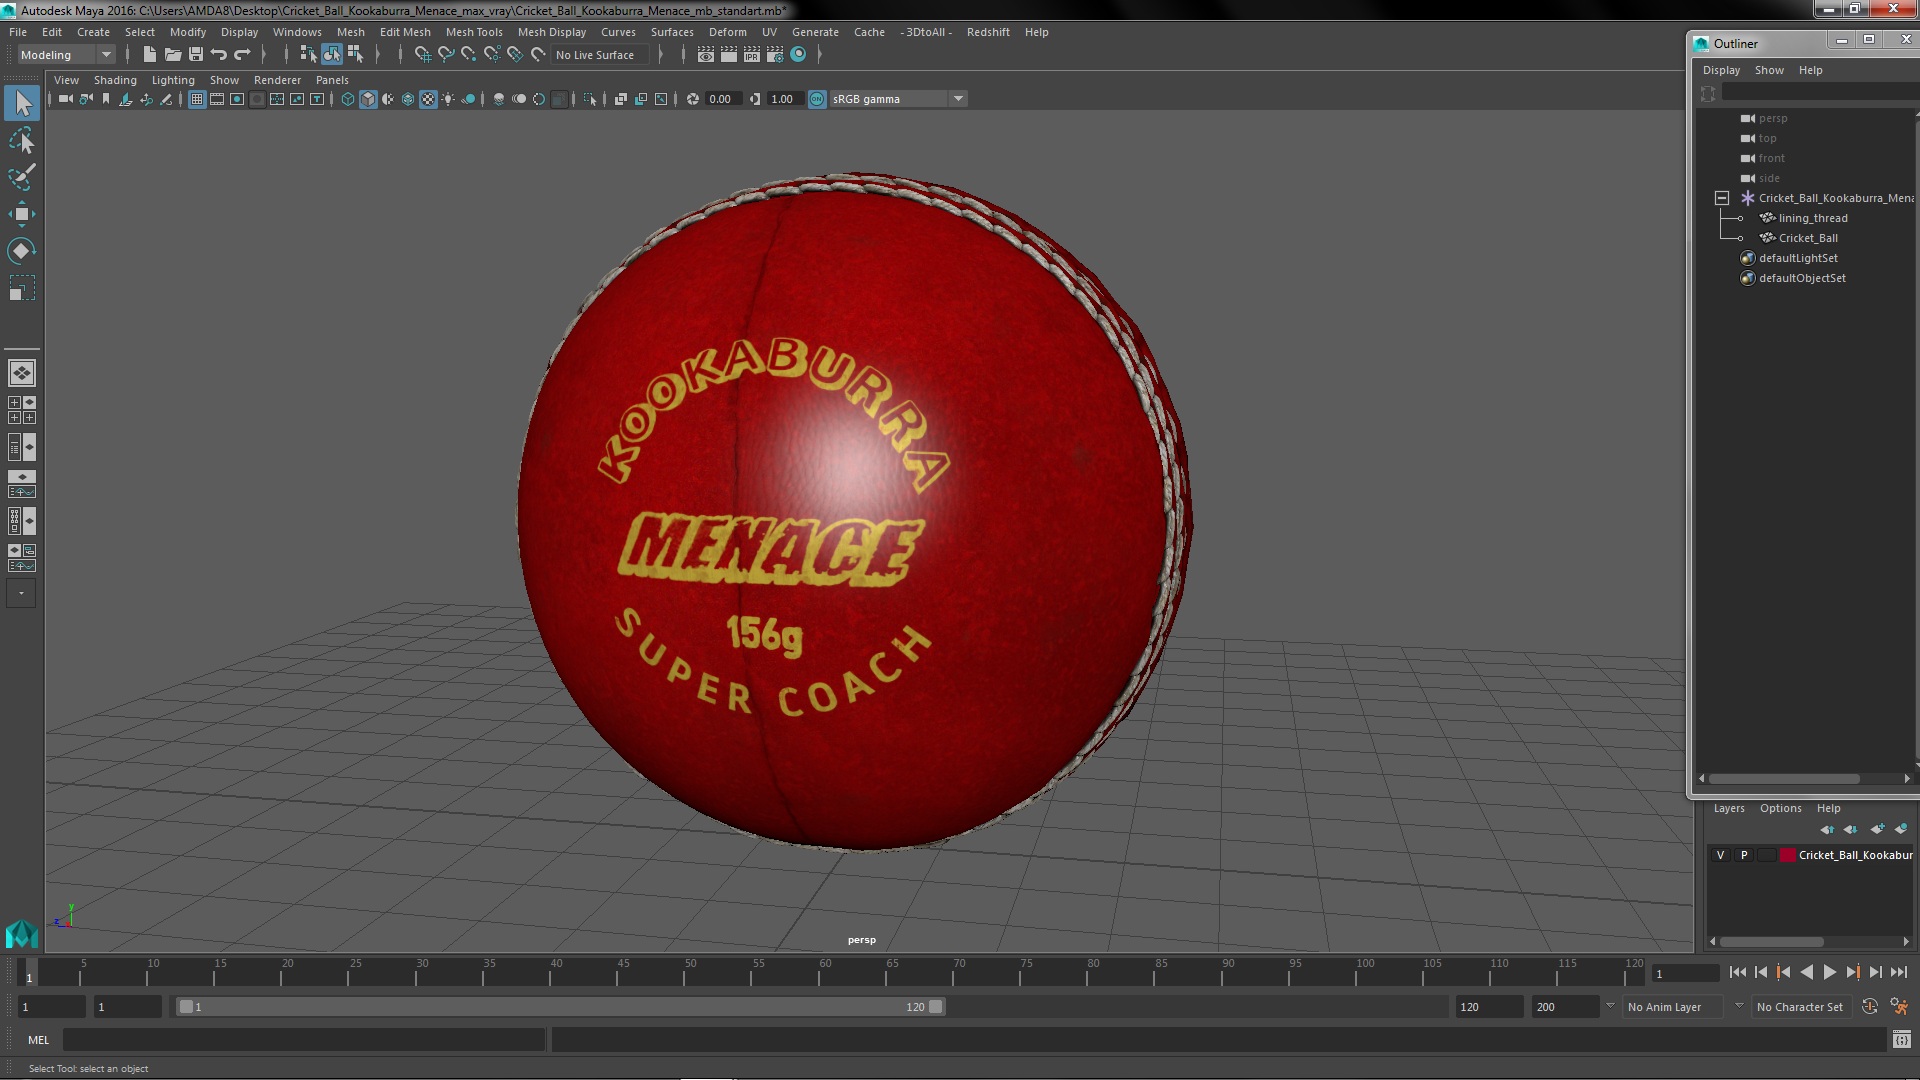
Task: Start IPR render
Action: tap(752, 55)
